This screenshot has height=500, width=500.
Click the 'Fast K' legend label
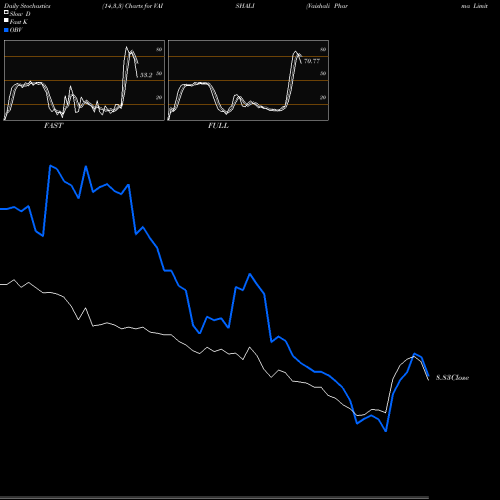click(19, 22)
